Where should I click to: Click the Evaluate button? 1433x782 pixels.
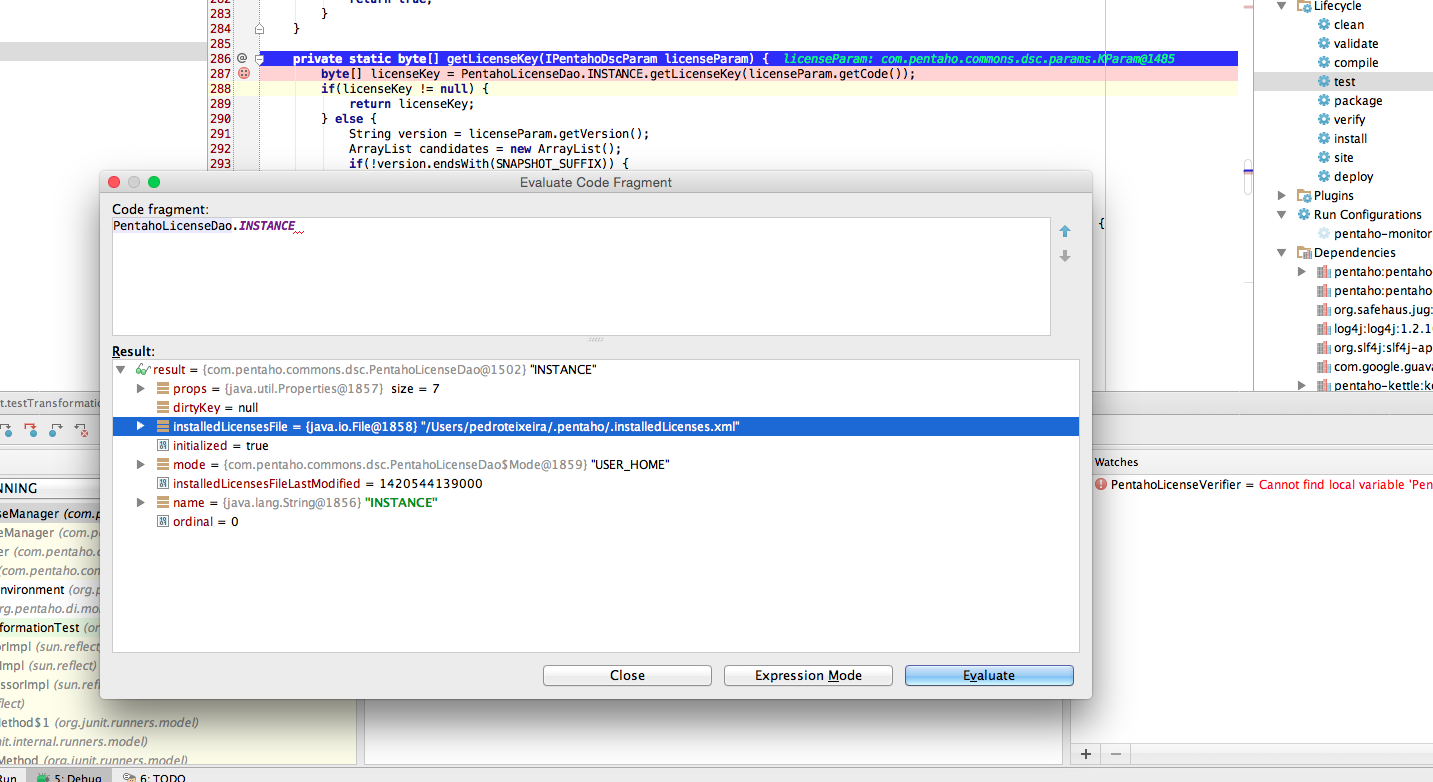[x=989, y=675]
